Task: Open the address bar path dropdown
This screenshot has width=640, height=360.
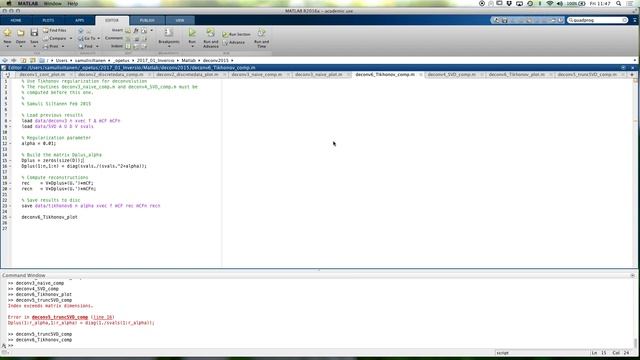Action: point(635,60)
